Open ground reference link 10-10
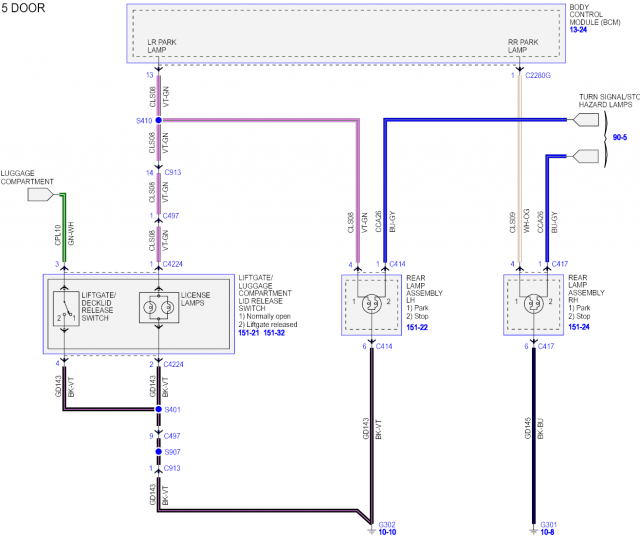This screenshot has width=640, height=538. (x=388, y=533)
